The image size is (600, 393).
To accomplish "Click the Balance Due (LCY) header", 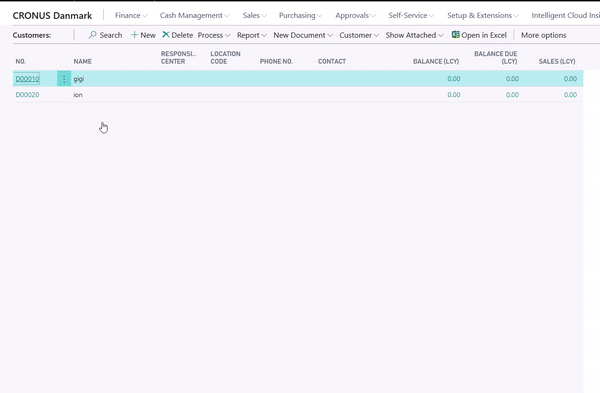I will pos(496,57).
